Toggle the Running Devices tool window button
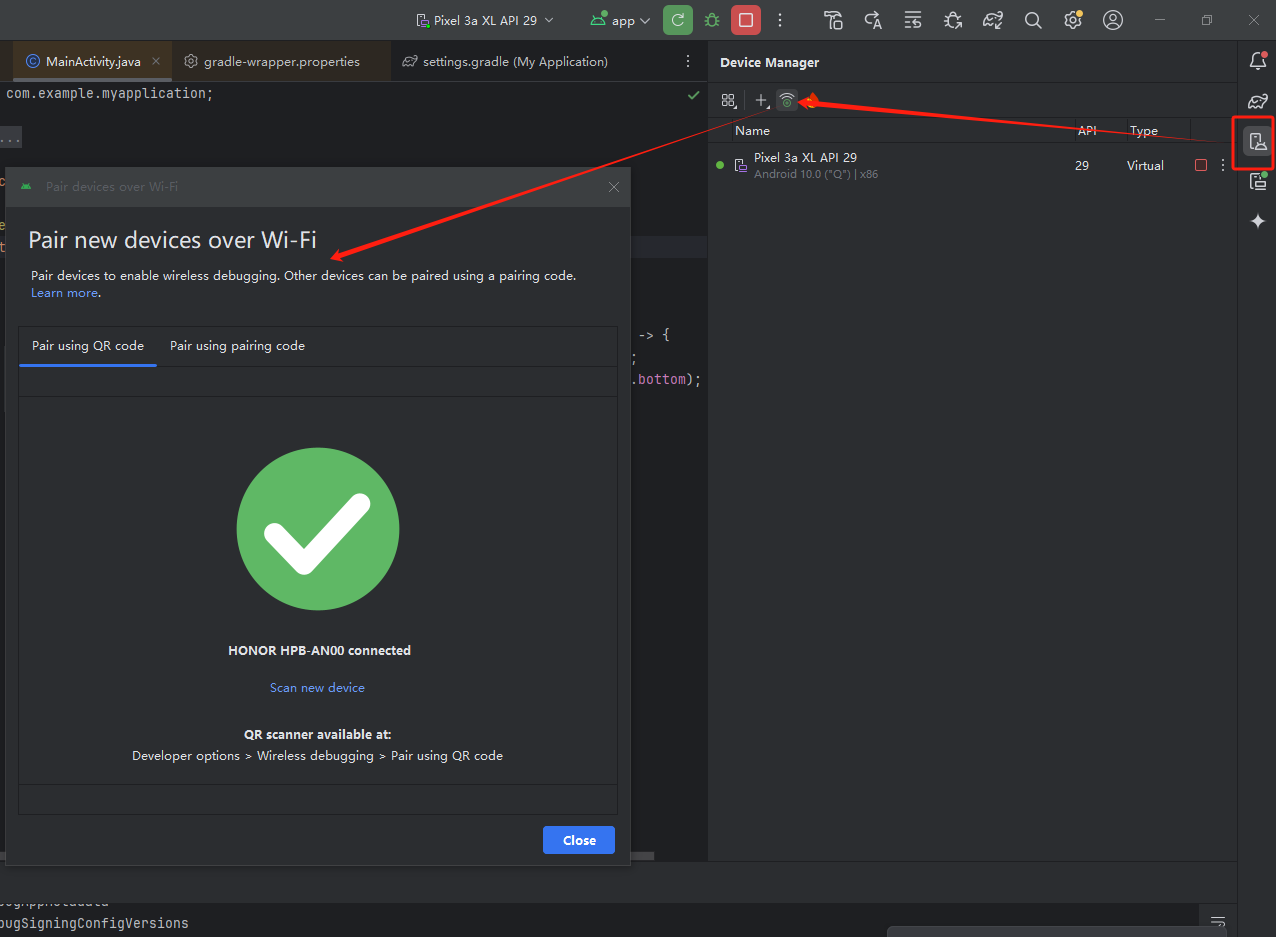 pos(1258,181)
